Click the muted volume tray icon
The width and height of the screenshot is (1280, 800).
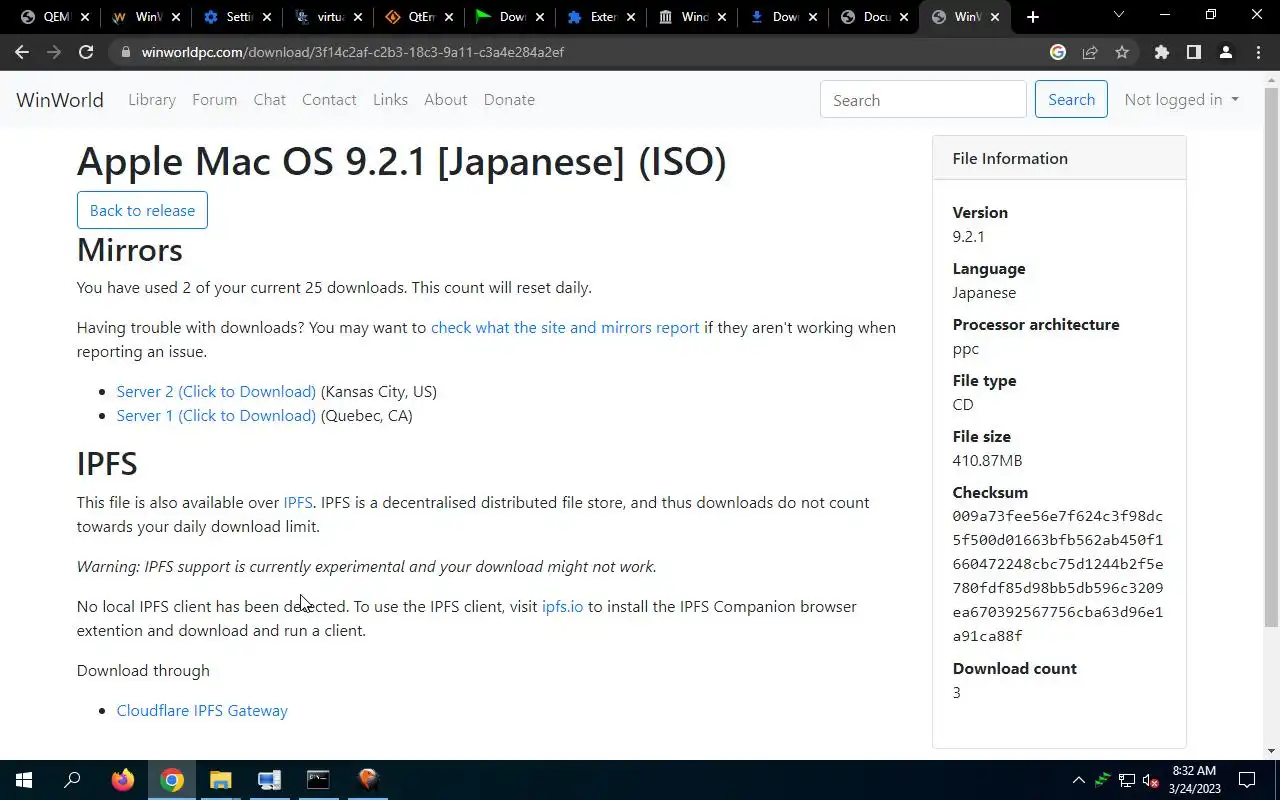[x=1150, y=780]
